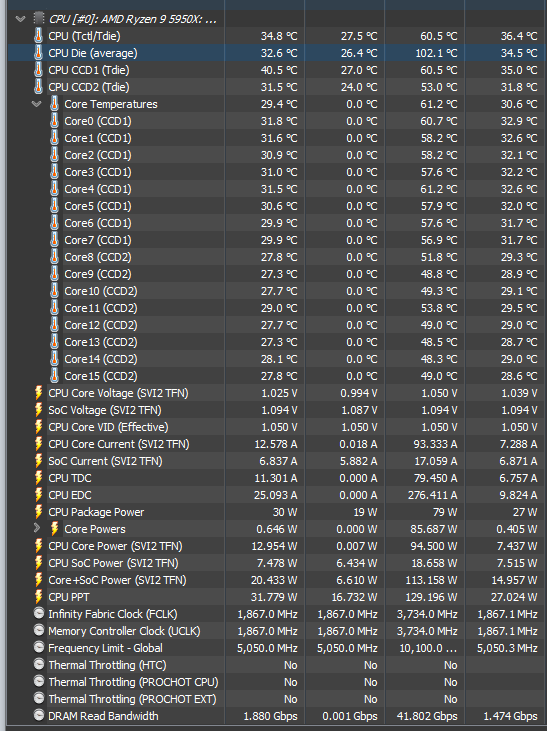Select the Core7 (CCD1) row
The width and height of the screenshot is (547, 731).
(277, 240)
